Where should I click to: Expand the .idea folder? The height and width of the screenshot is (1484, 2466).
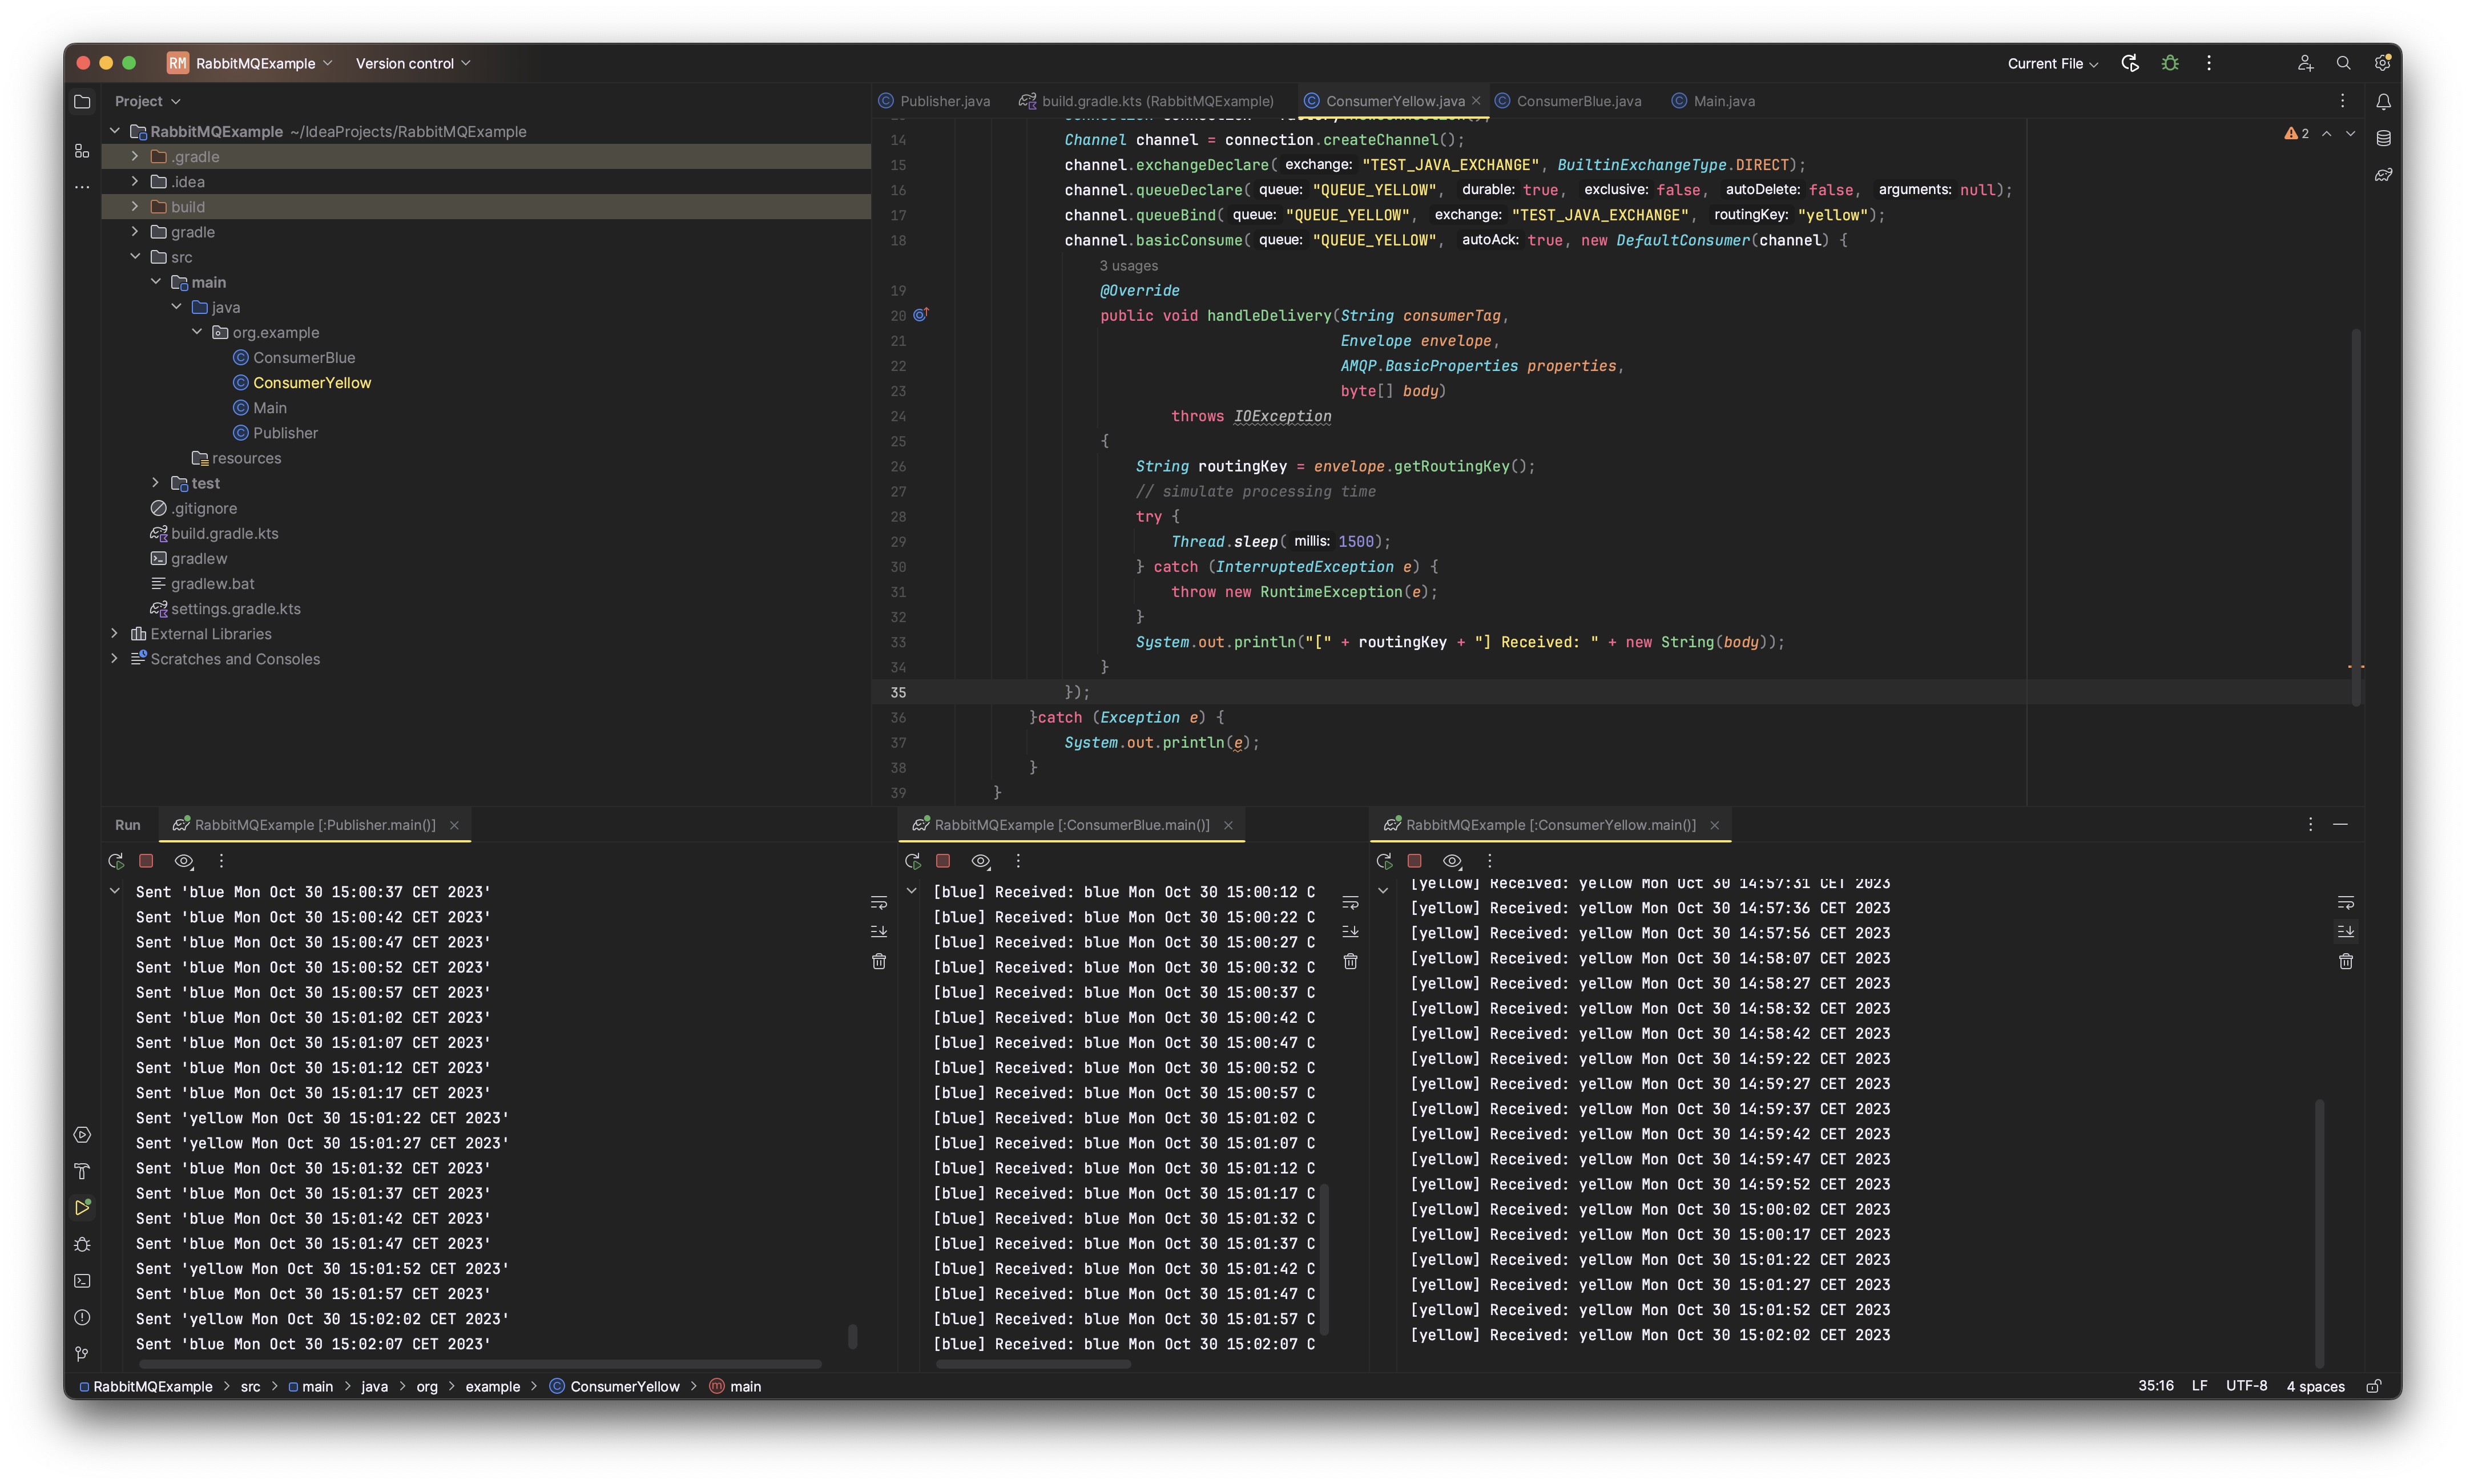(135, 181)
